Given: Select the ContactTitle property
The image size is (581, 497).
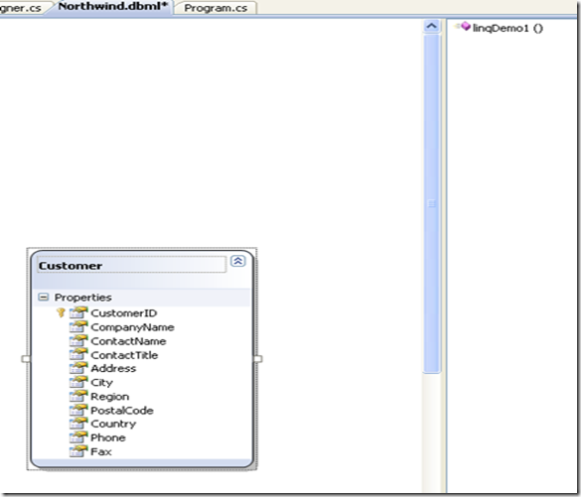Looking at the screenshot, I should pos(124,355).
